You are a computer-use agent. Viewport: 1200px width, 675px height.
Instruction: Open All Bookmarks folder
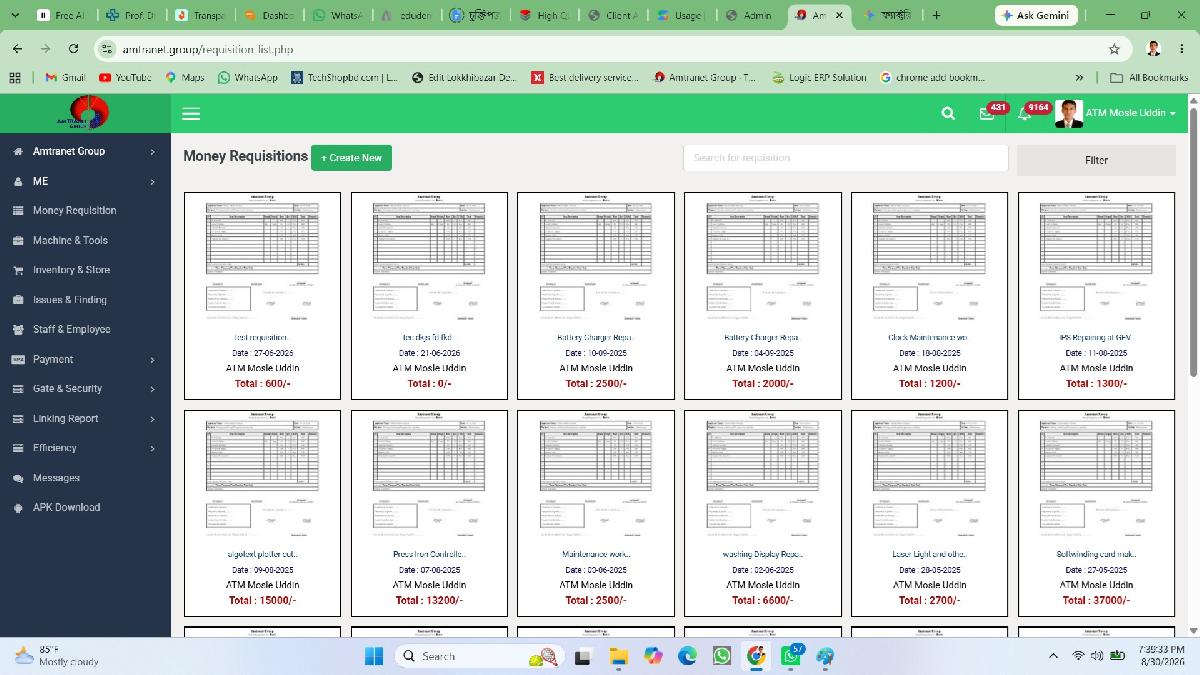pos(1149,77)
